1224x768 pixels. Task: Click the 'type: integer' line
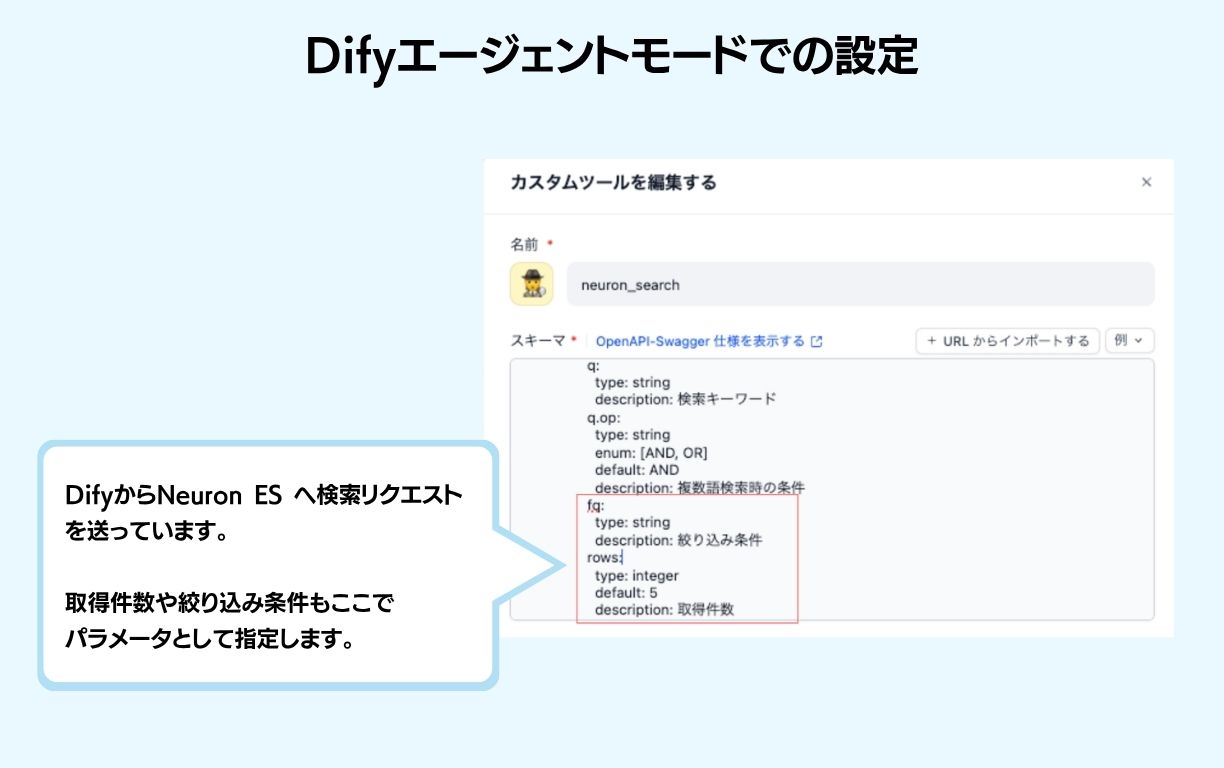(x=636, y=576)
